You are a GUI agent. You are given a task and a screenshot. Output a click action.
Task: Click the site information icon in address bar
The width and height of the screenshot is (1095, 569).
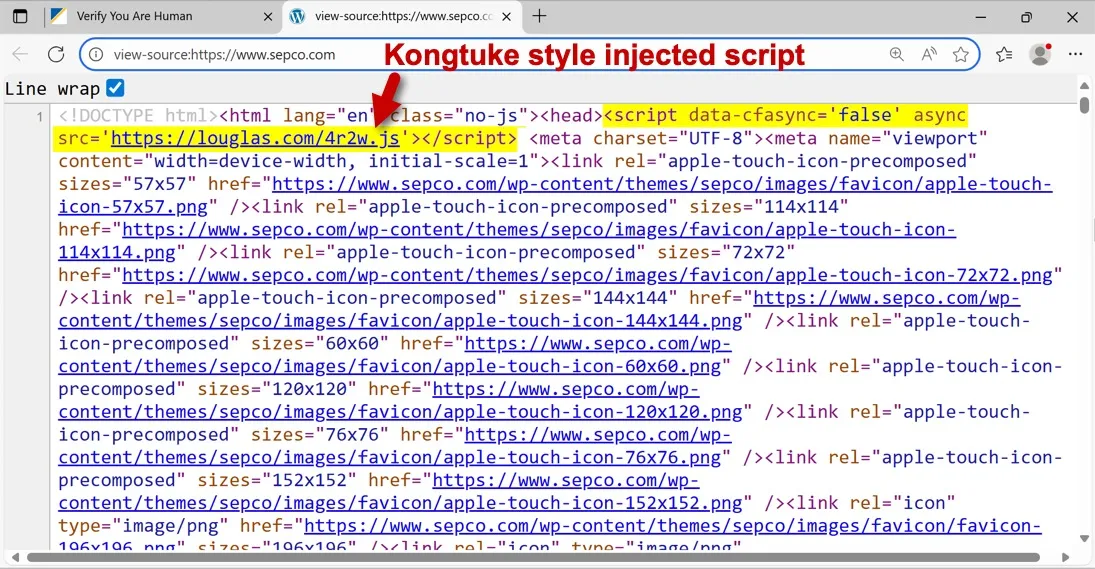(x=97, y=55)
